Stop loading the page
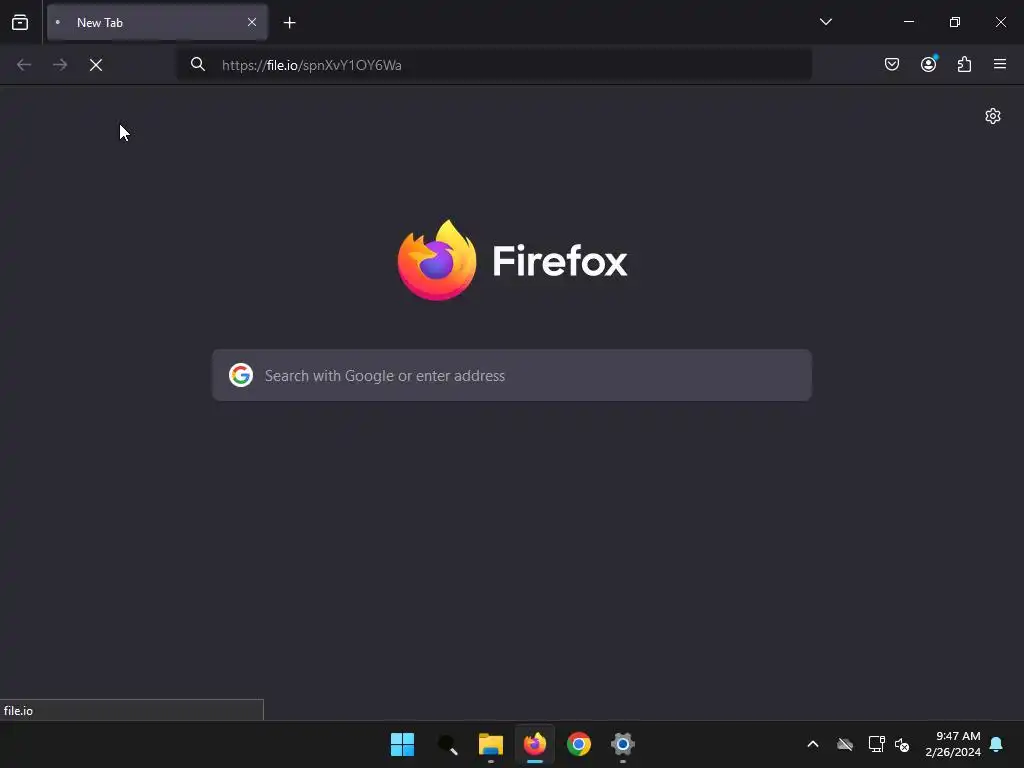Viewport: 1024px width, 768px height. click(x=96, y=65)
